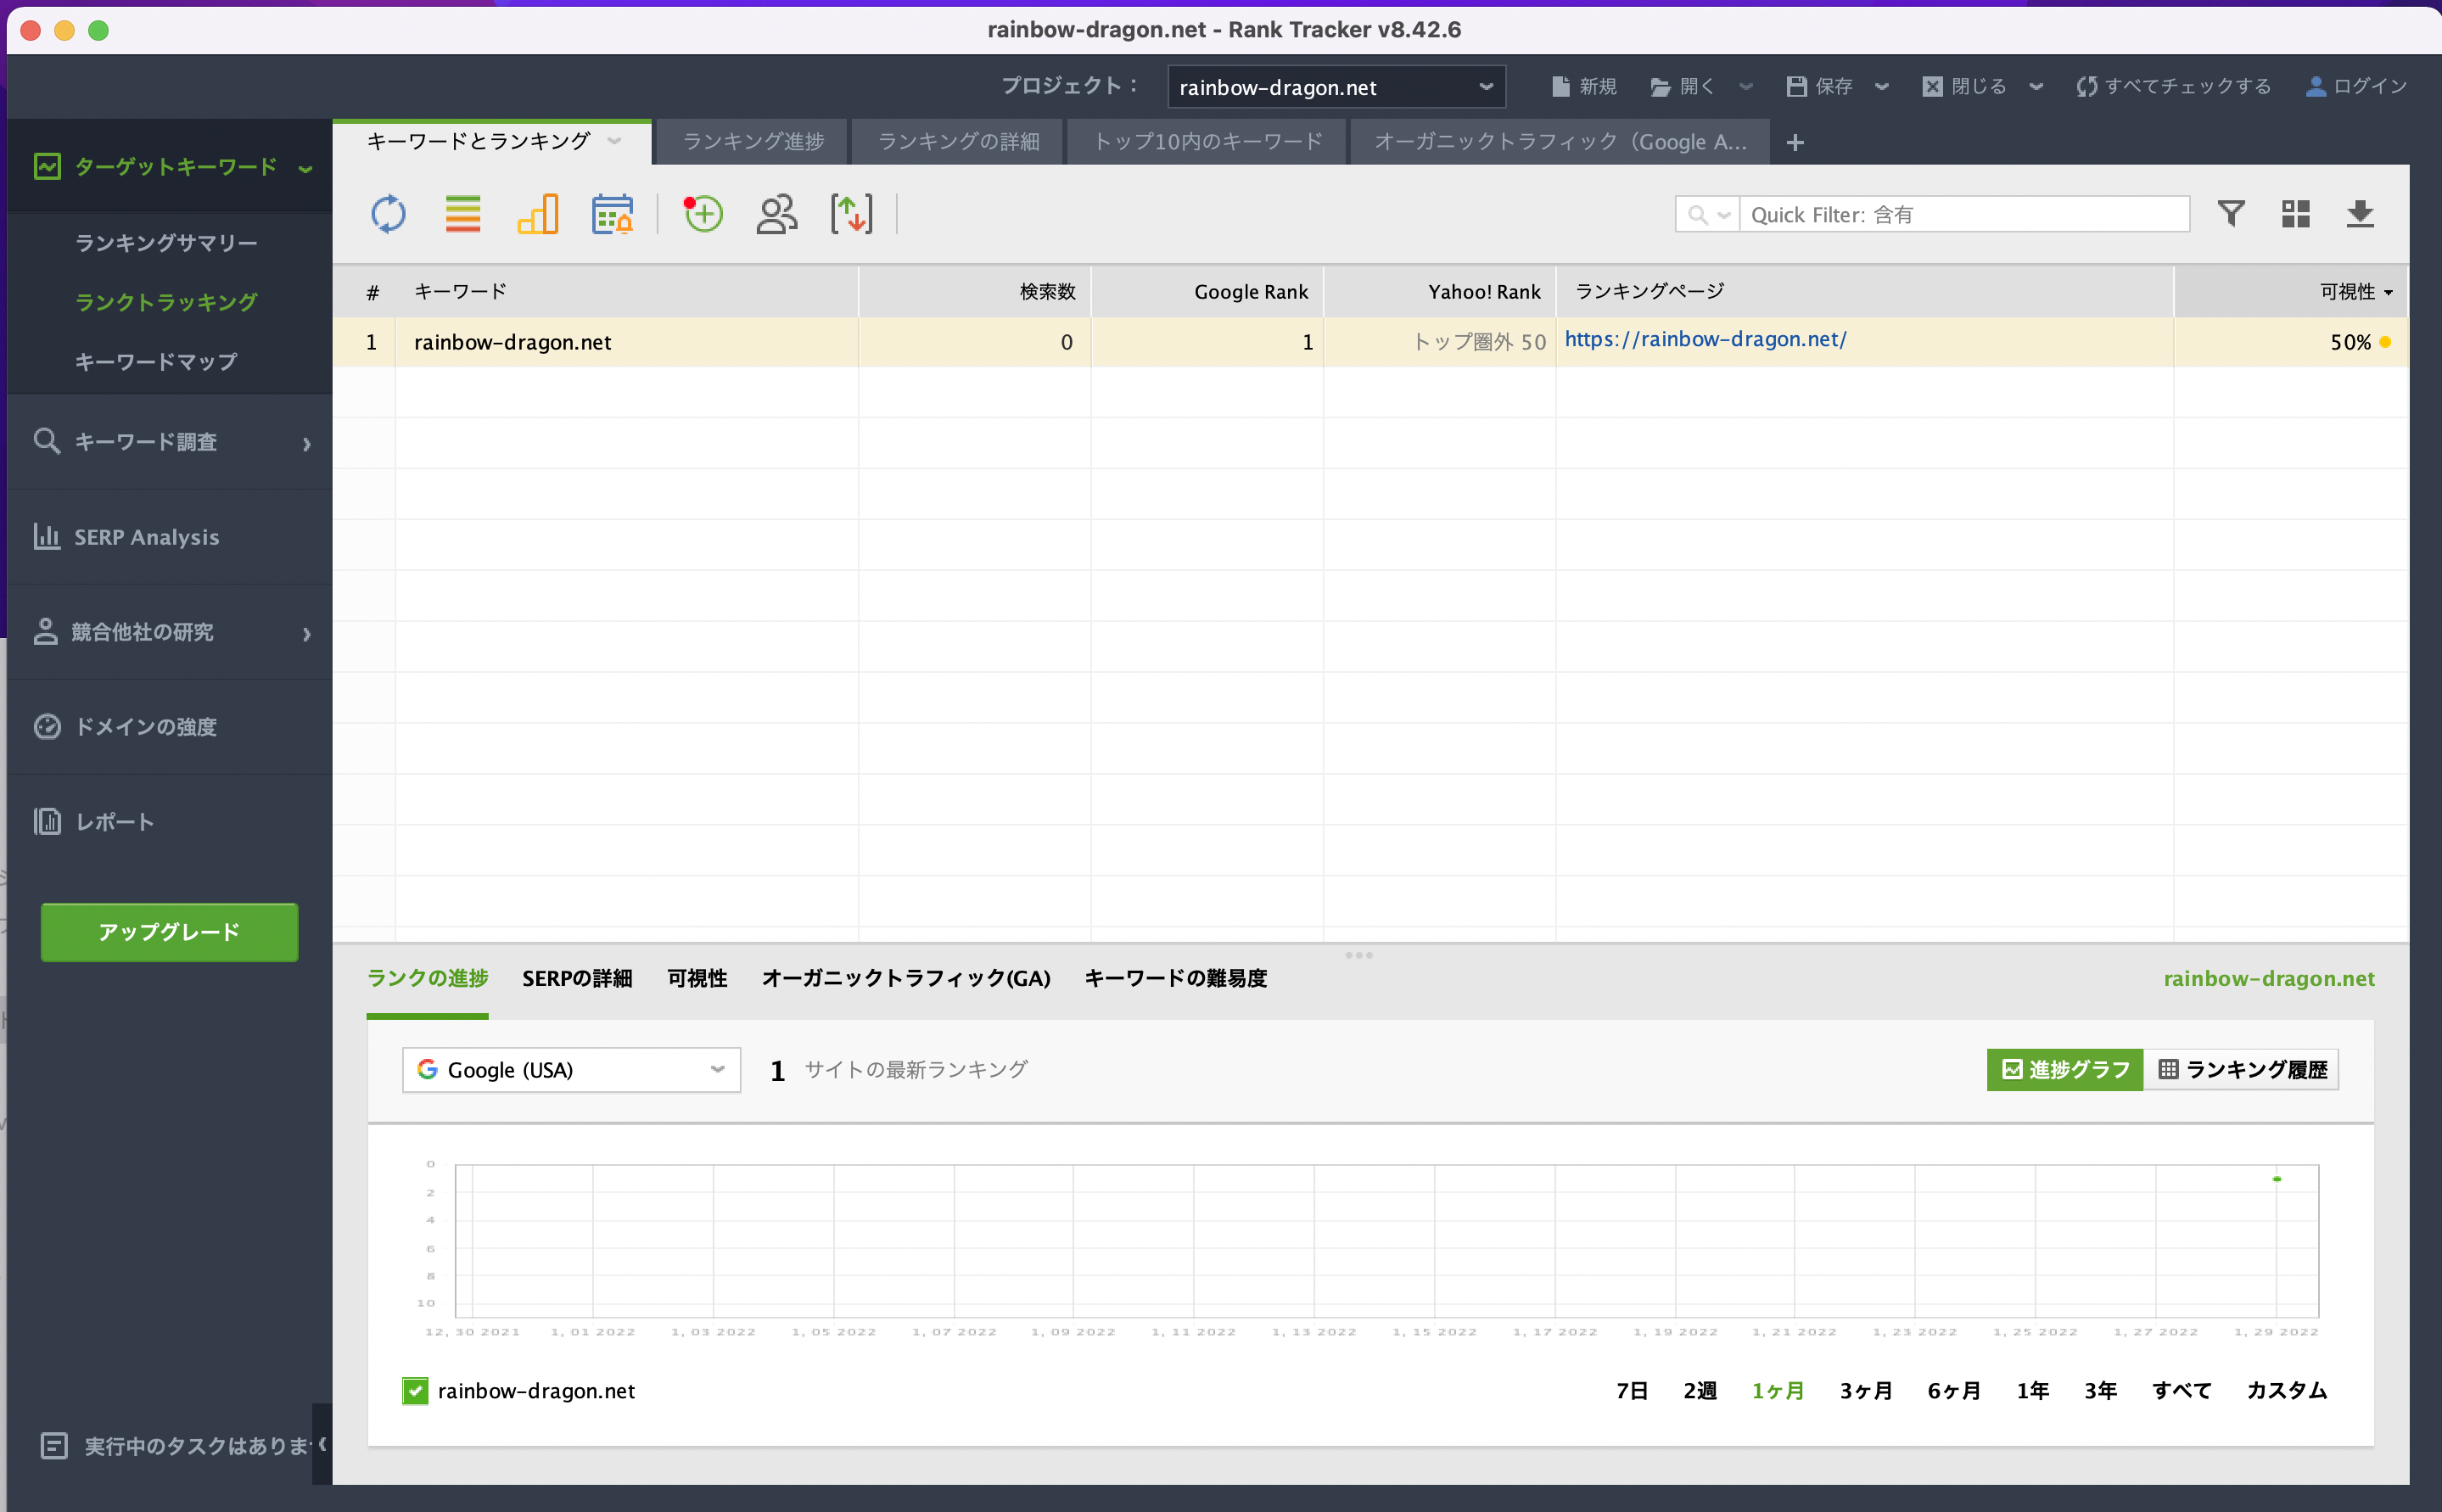
Task: Select the すべて time range
Action: click(2182, 1390)
